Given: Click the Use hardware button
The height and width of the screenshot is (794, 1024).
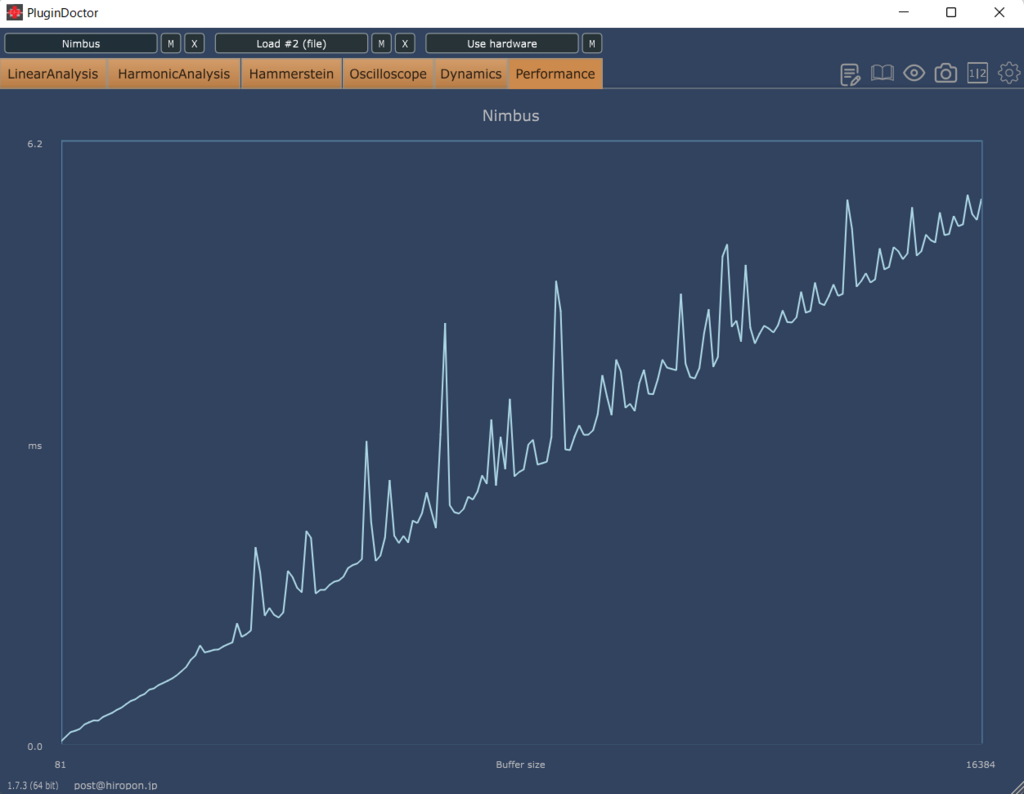Looking at the screenshot, I should (x=502, y=44).
